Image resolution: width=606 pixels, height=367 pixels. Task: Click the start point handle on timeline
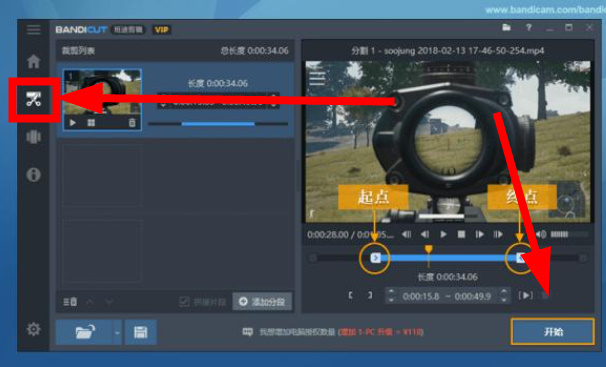coord(375,258)
